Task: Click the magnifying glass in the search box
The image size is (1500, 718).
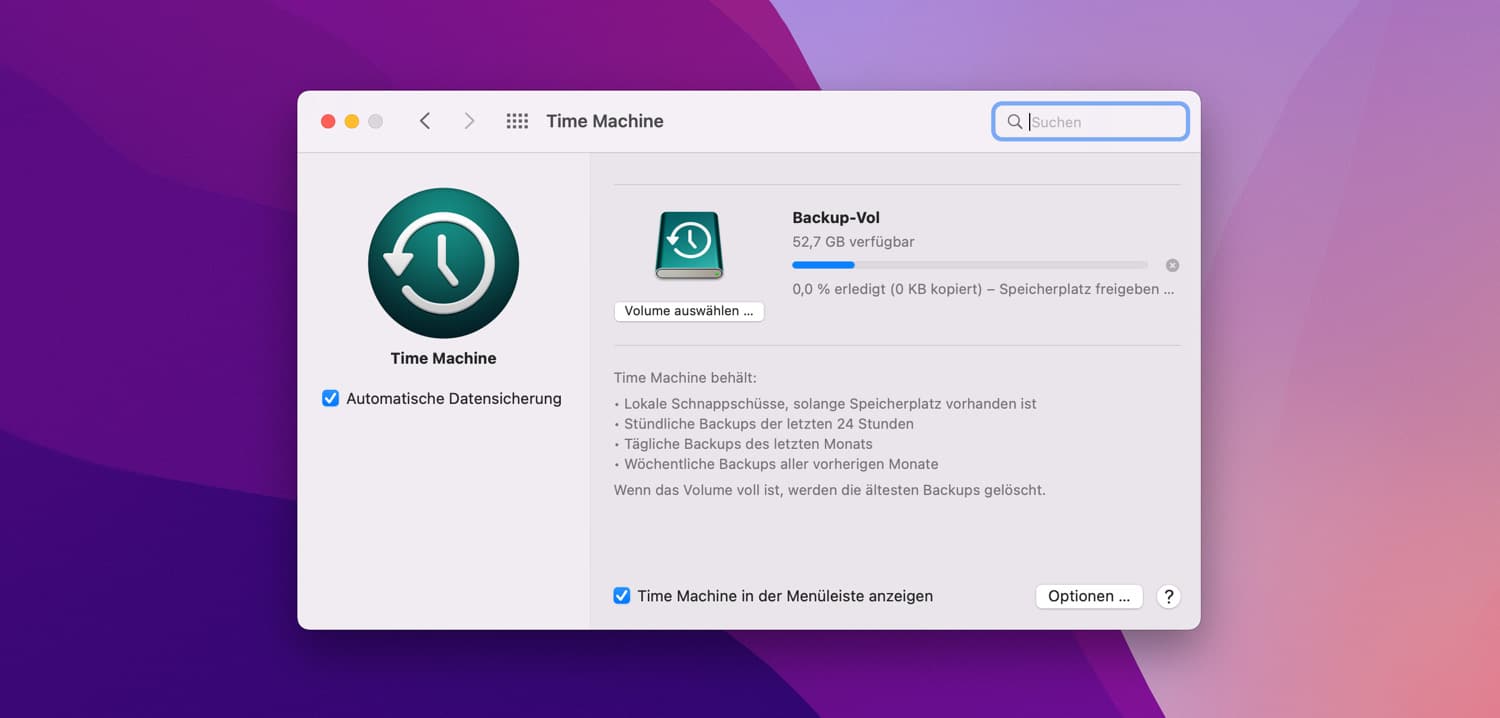Action: point(1014,122)
